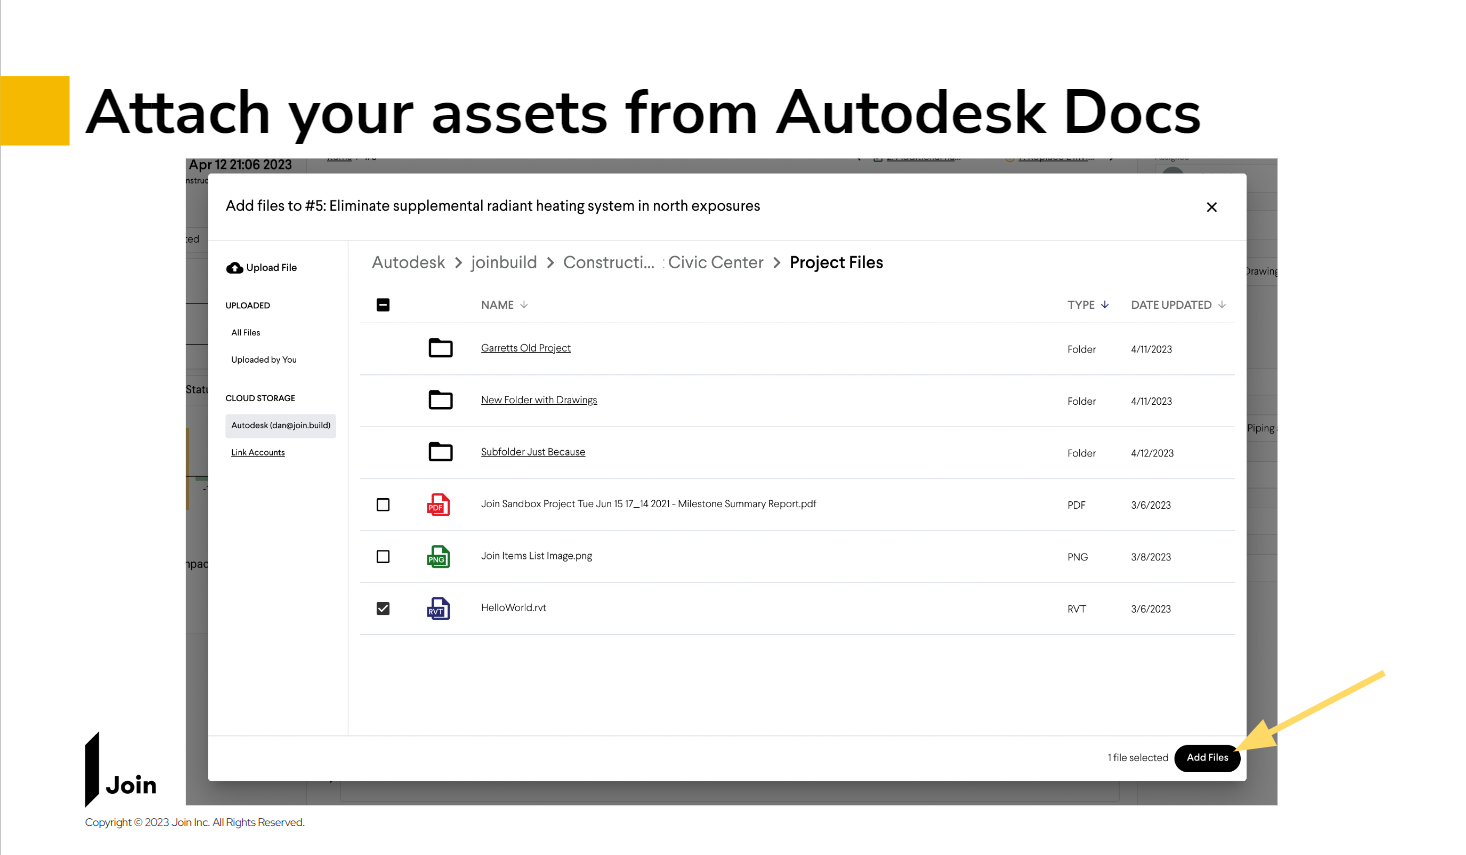Select the Milestone Summary Report.pdf file name
The image size is (1466, 855).
coord(648,504)
